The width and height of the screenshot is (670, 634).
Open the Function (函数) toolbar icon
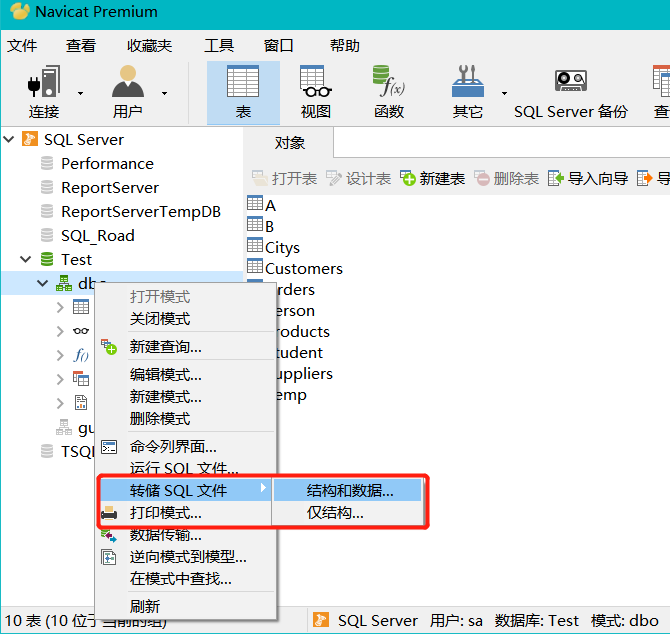tap(388, 81)
